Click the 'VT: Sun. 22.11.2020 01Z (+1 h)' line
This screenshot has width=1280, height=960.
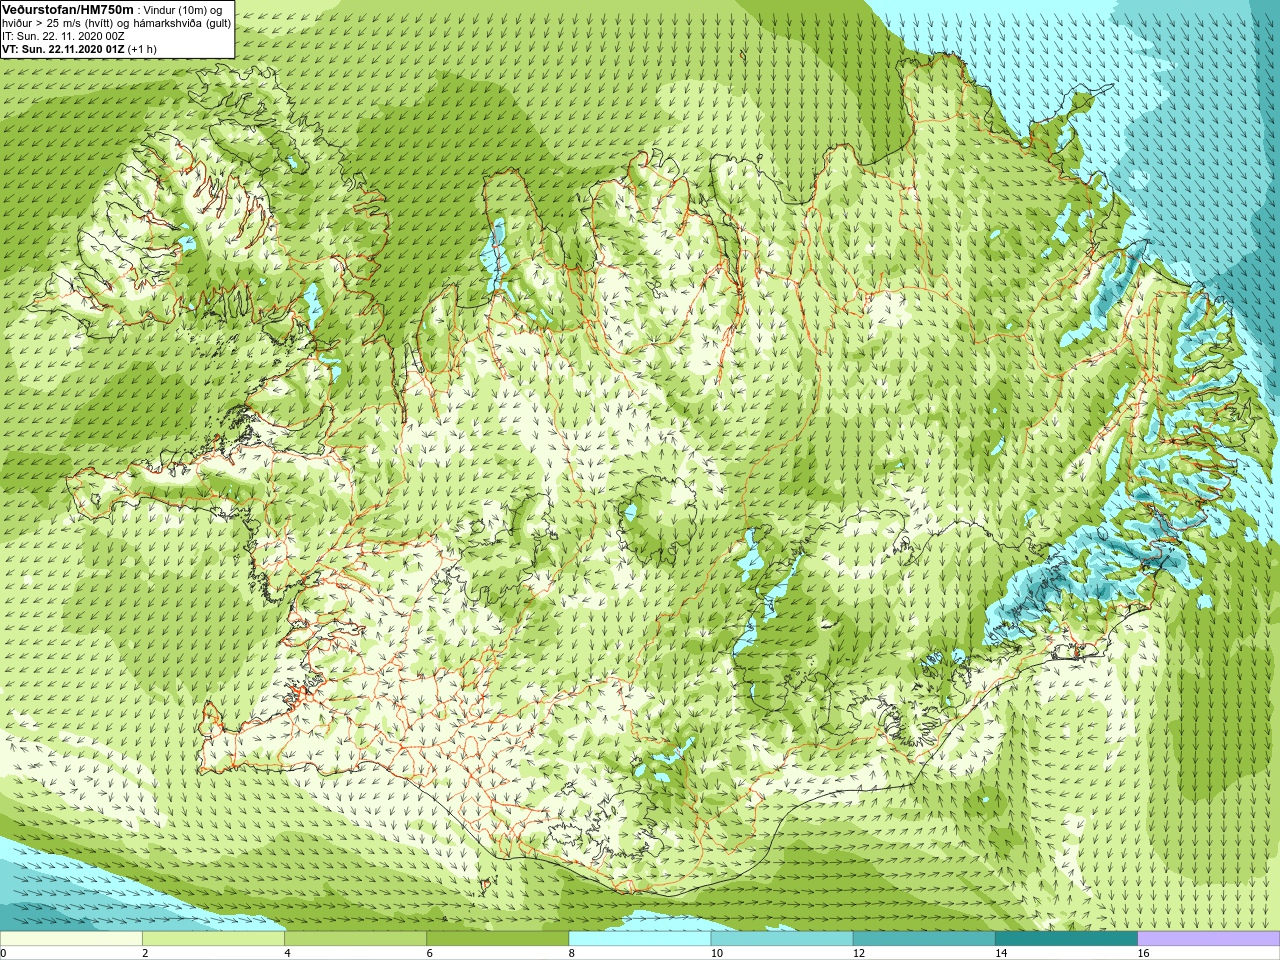coord(79,49)
